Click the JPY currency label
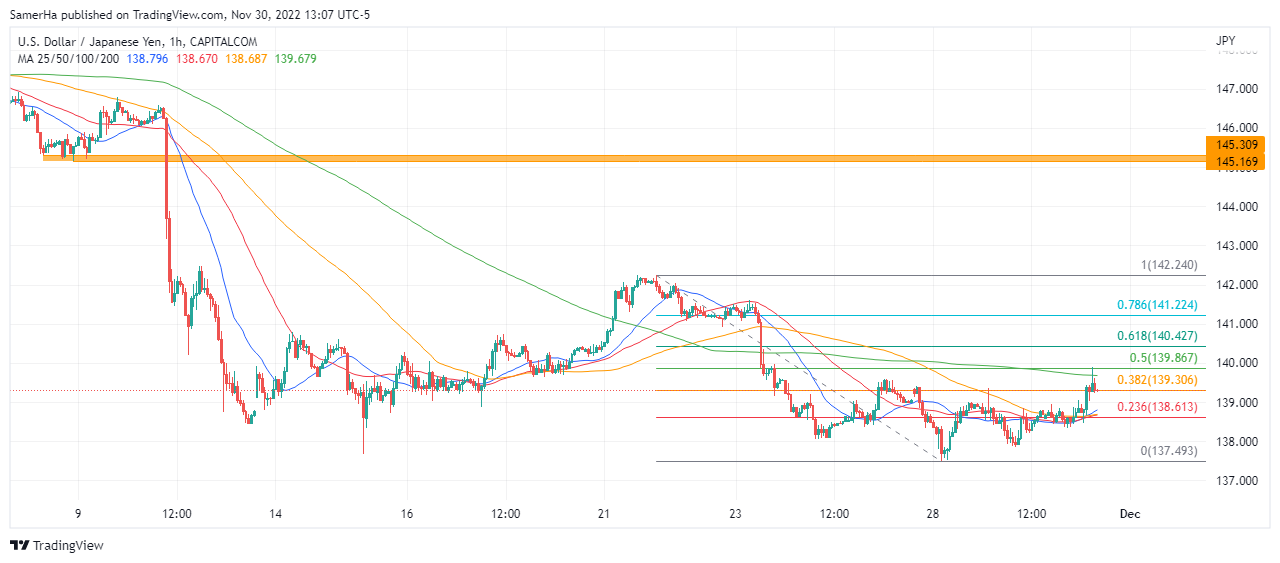Viewport: 1280px width, 563px height. tap(1225, 42)
